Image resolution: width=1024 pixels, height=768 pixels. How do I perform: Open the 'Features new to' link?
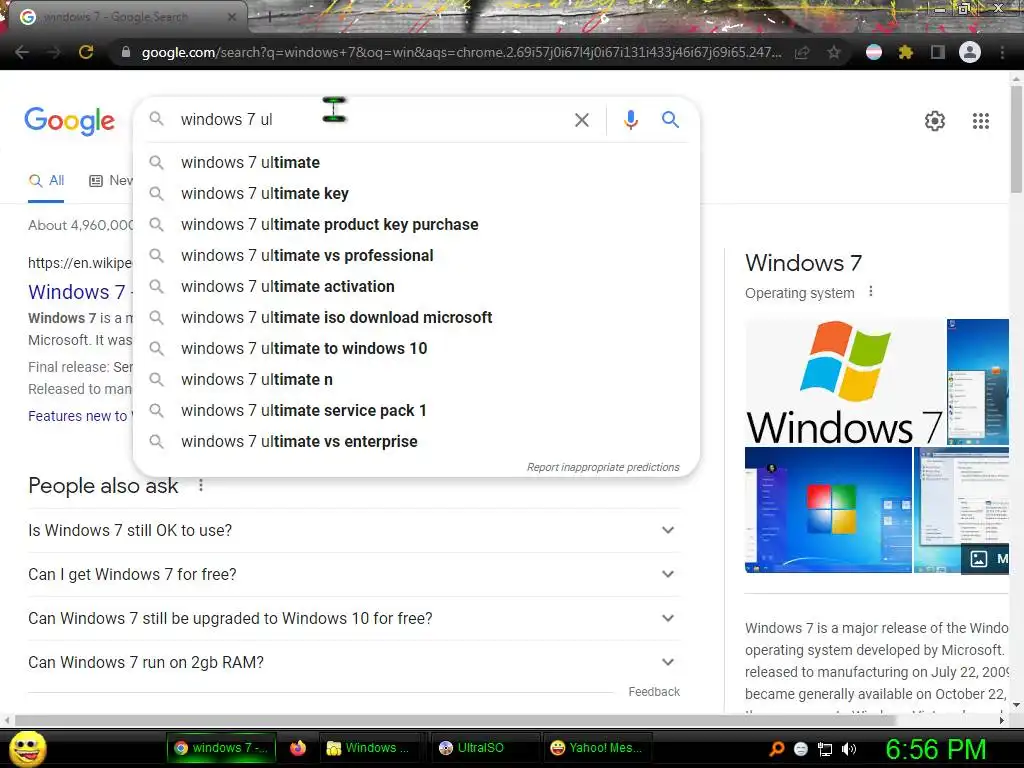pos(80,416)
